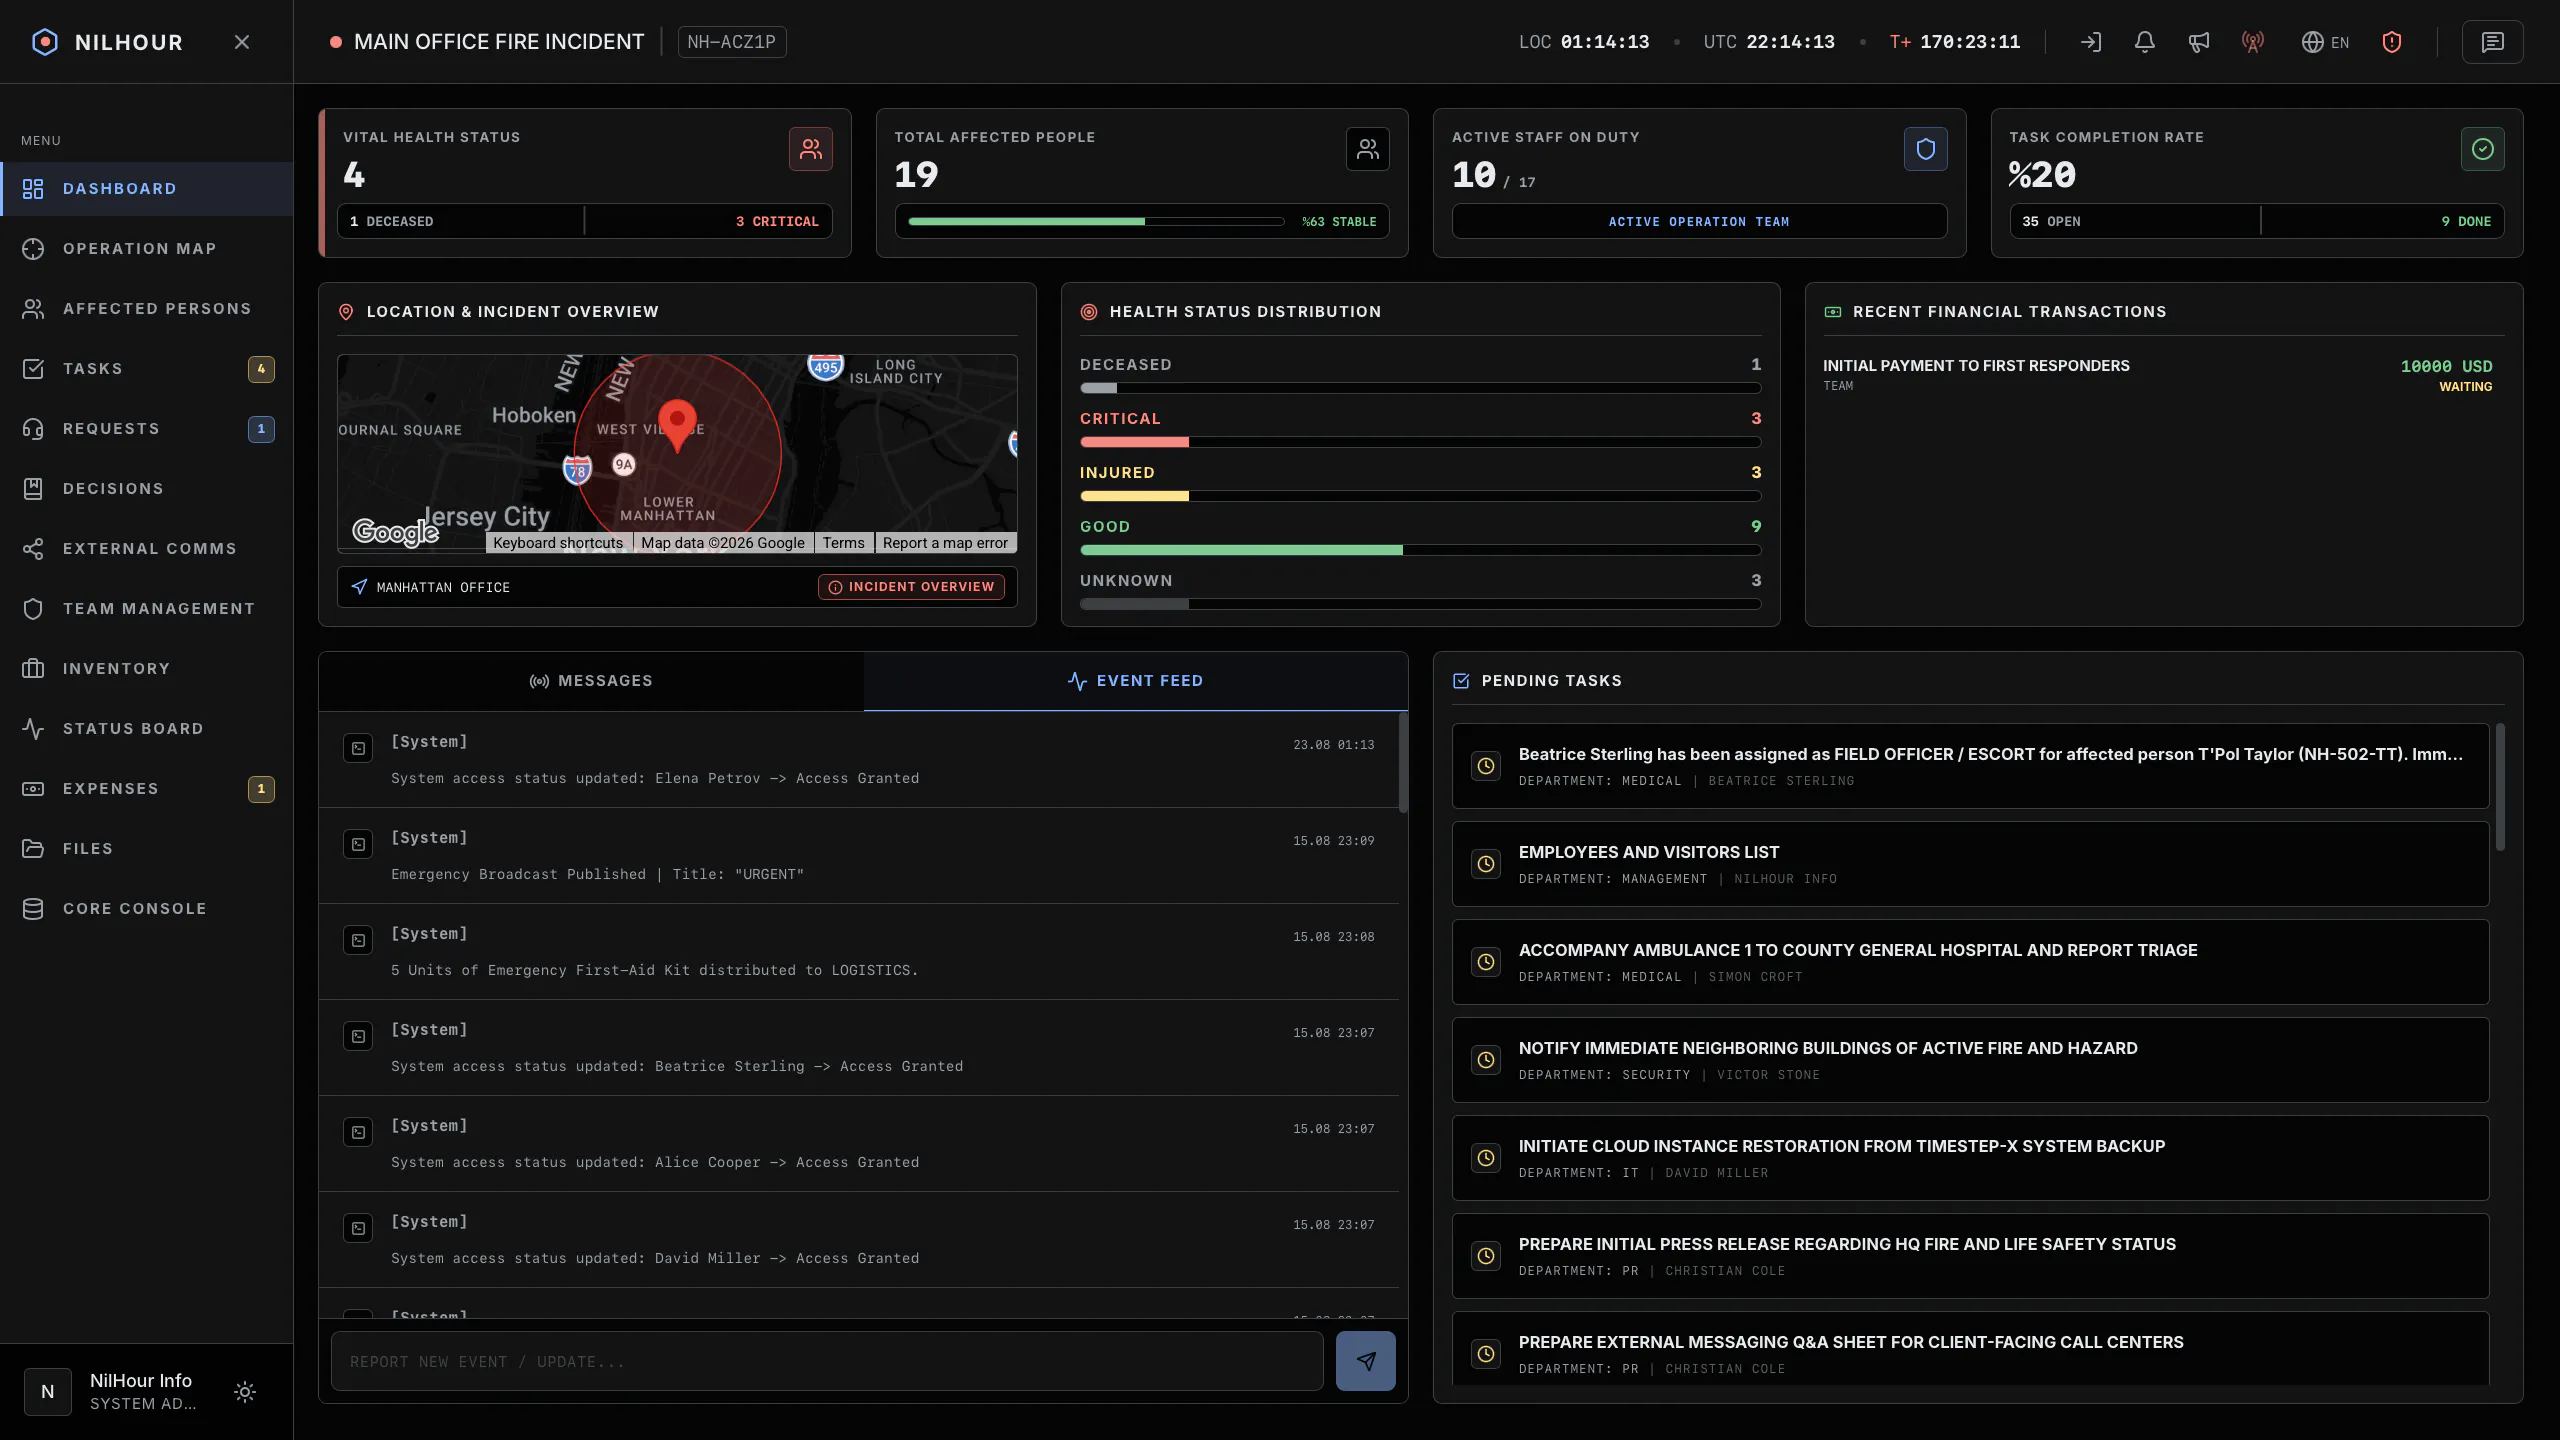2560x1440 pixels.
Task: Click Report a map error link
Action: (x=945, y=542)
